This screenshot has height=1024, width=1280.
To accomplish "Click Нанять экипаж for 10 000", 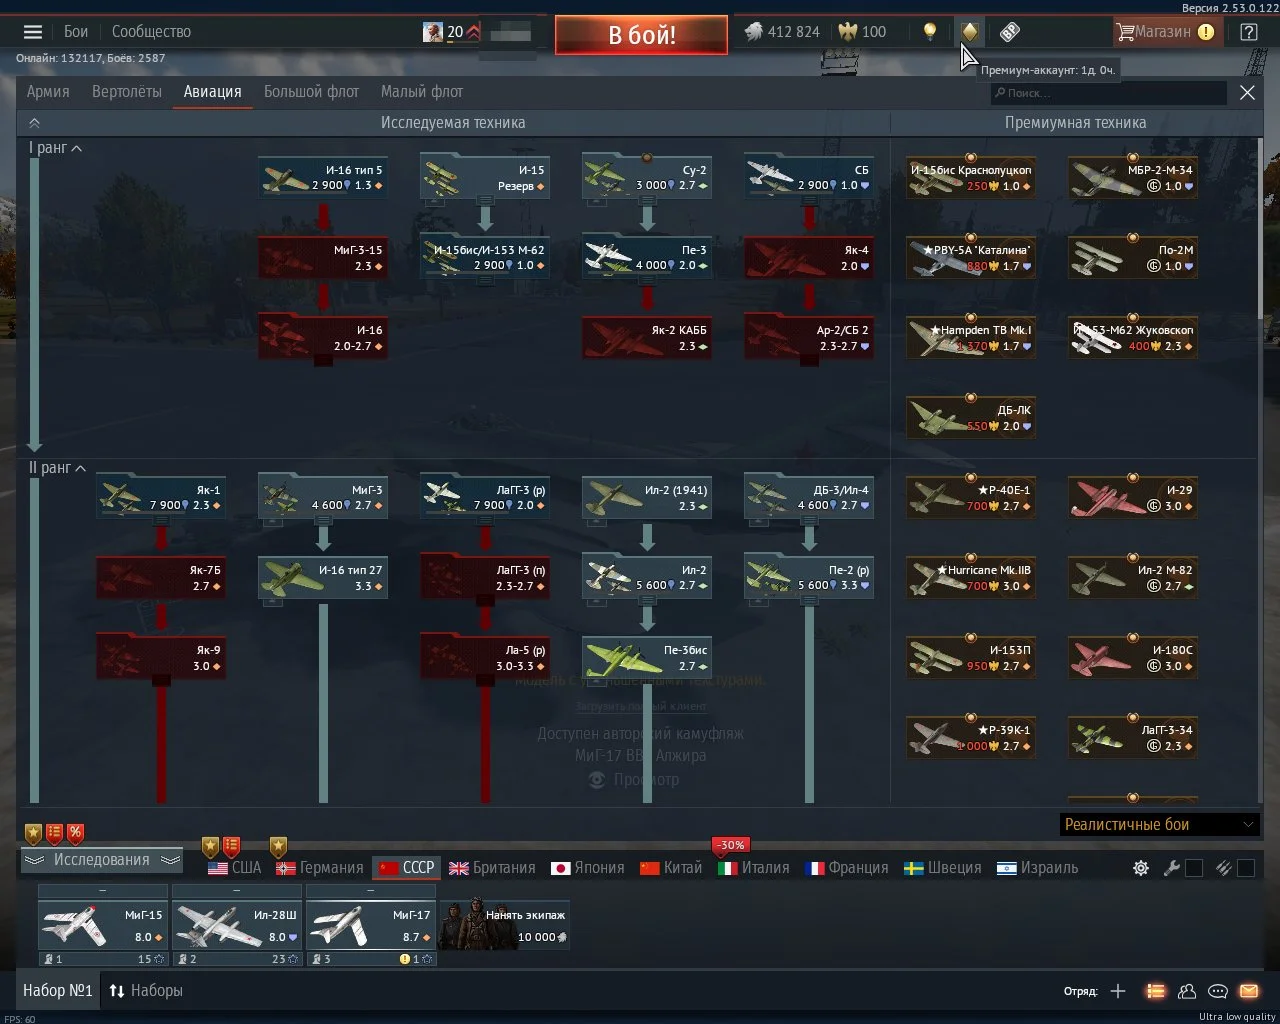I will pyautogui.click(x=505, y=923).
